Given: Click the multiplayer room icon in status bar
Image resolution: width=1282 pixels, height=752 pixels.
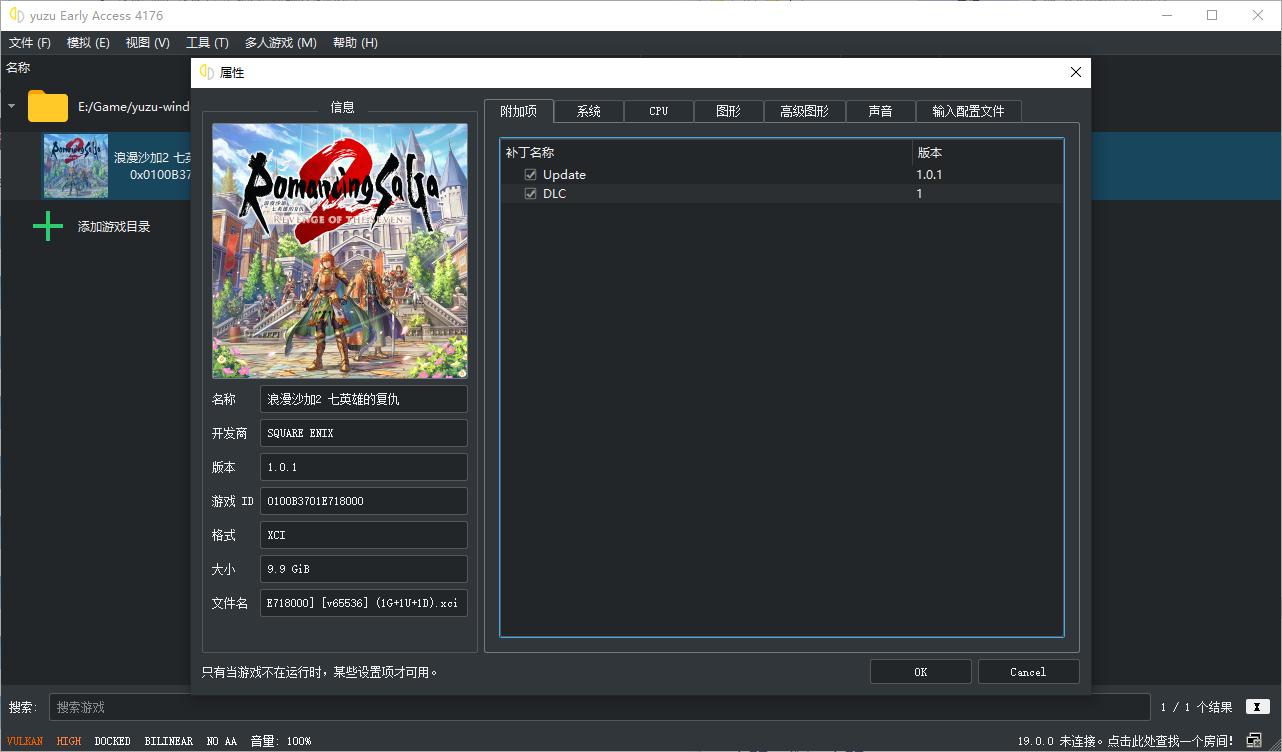Looking at the screenshot, I should (1254, 741).
